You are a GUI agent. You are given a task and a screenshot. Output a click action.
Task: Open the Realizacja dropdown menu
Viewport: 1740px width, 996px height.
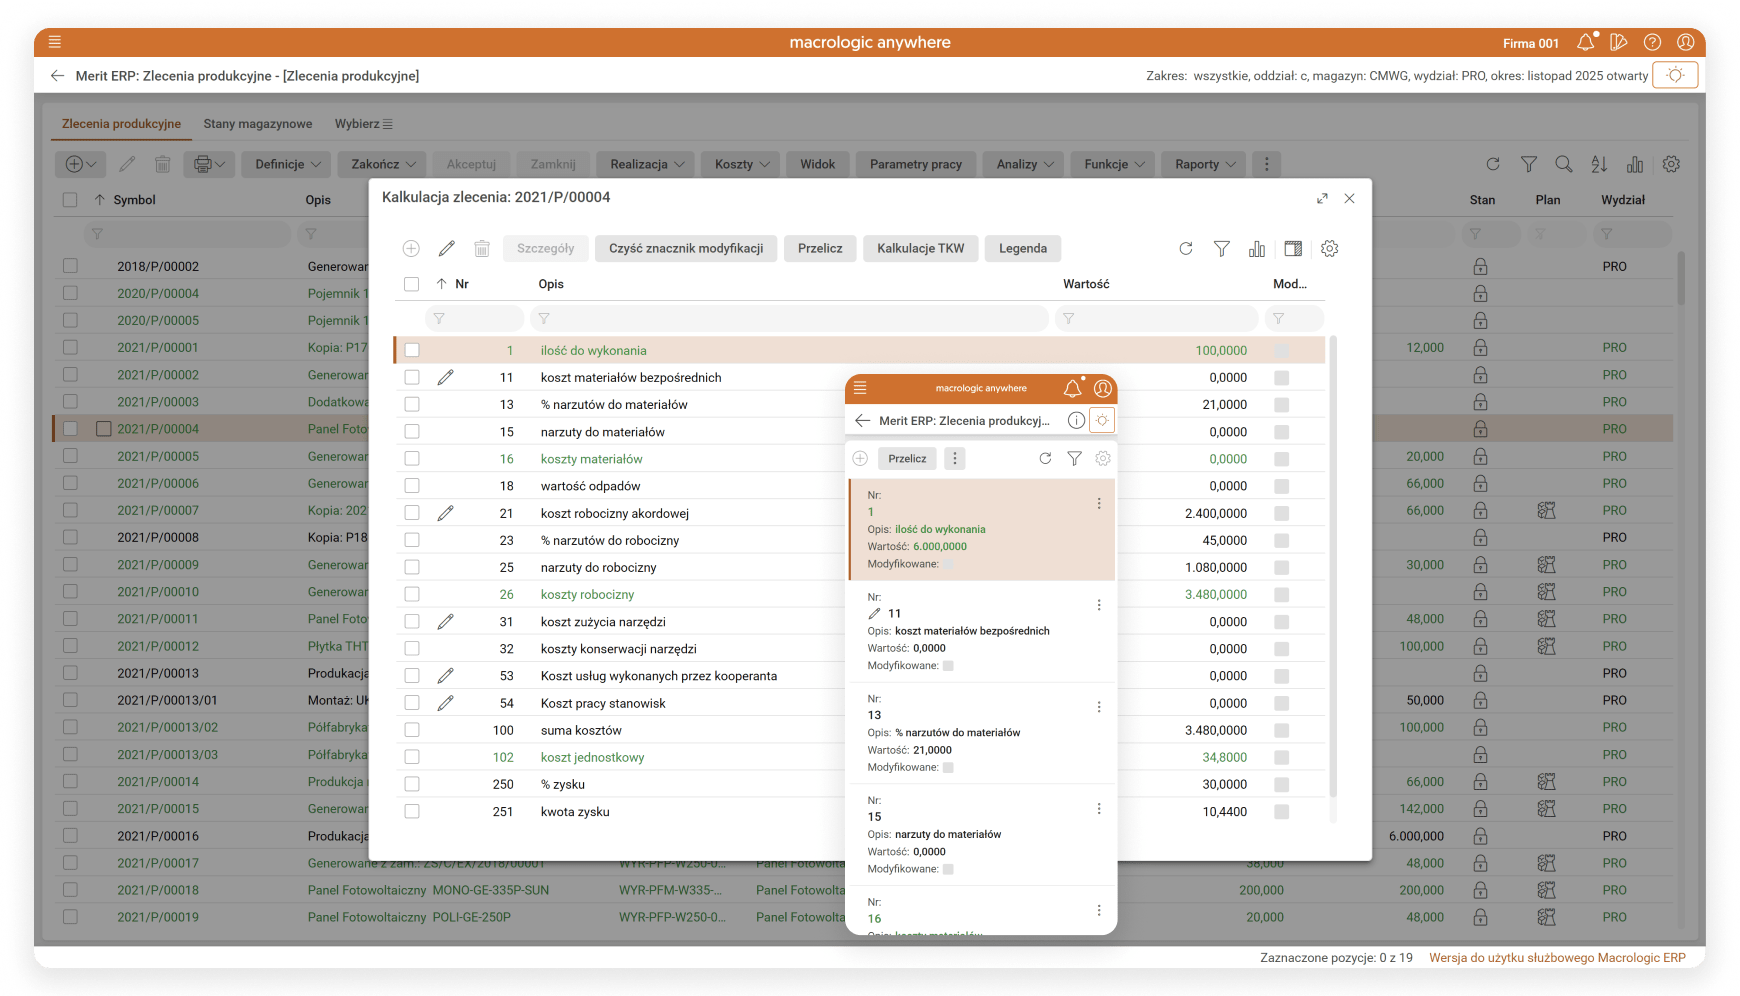pos(647,164)
